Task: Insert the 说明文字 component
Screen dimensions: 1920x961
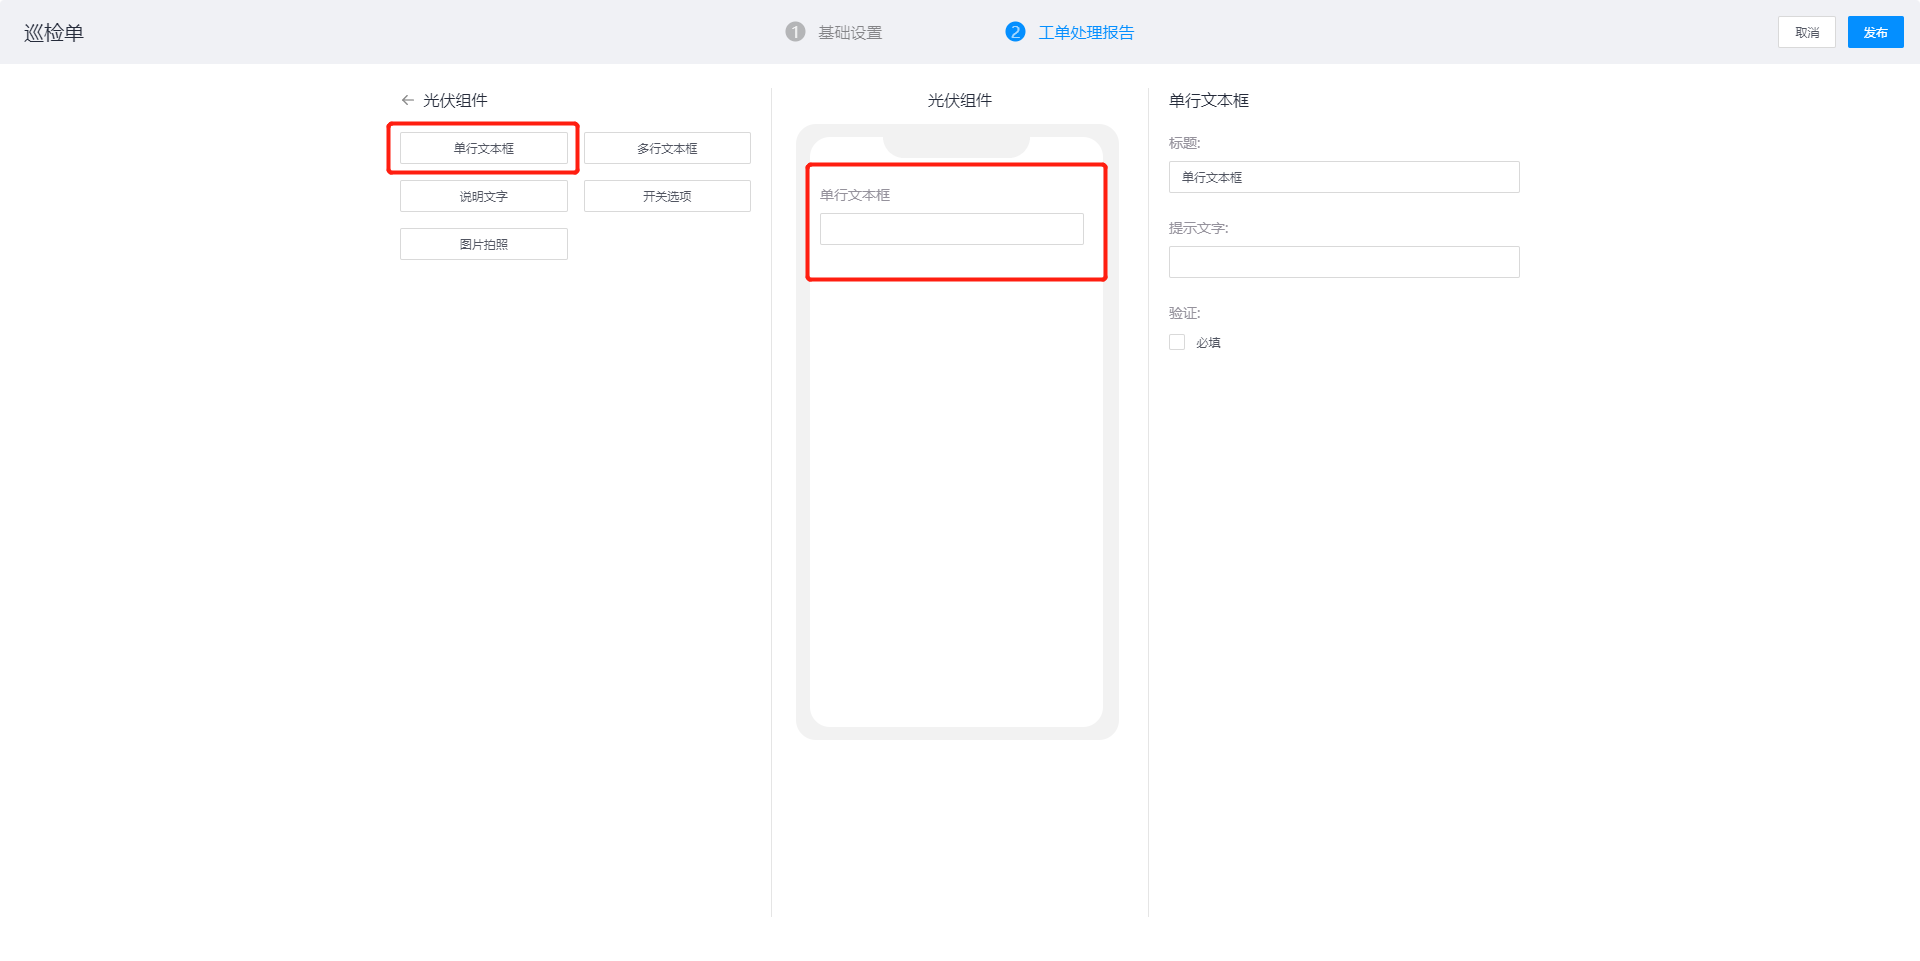Action: click(x=483, y=196)
